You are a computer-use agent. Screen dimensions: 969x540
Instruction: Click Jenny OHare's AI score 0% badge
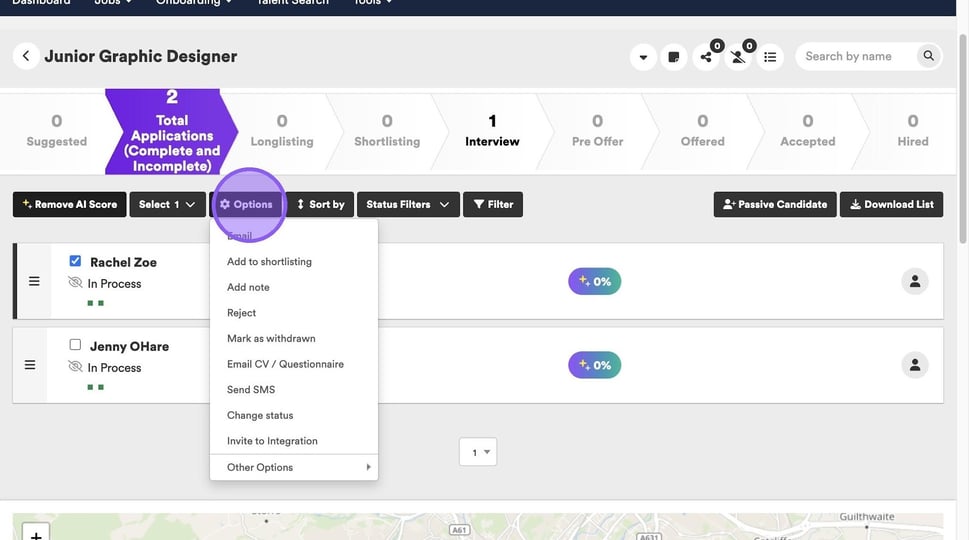[x=594, y=365]
